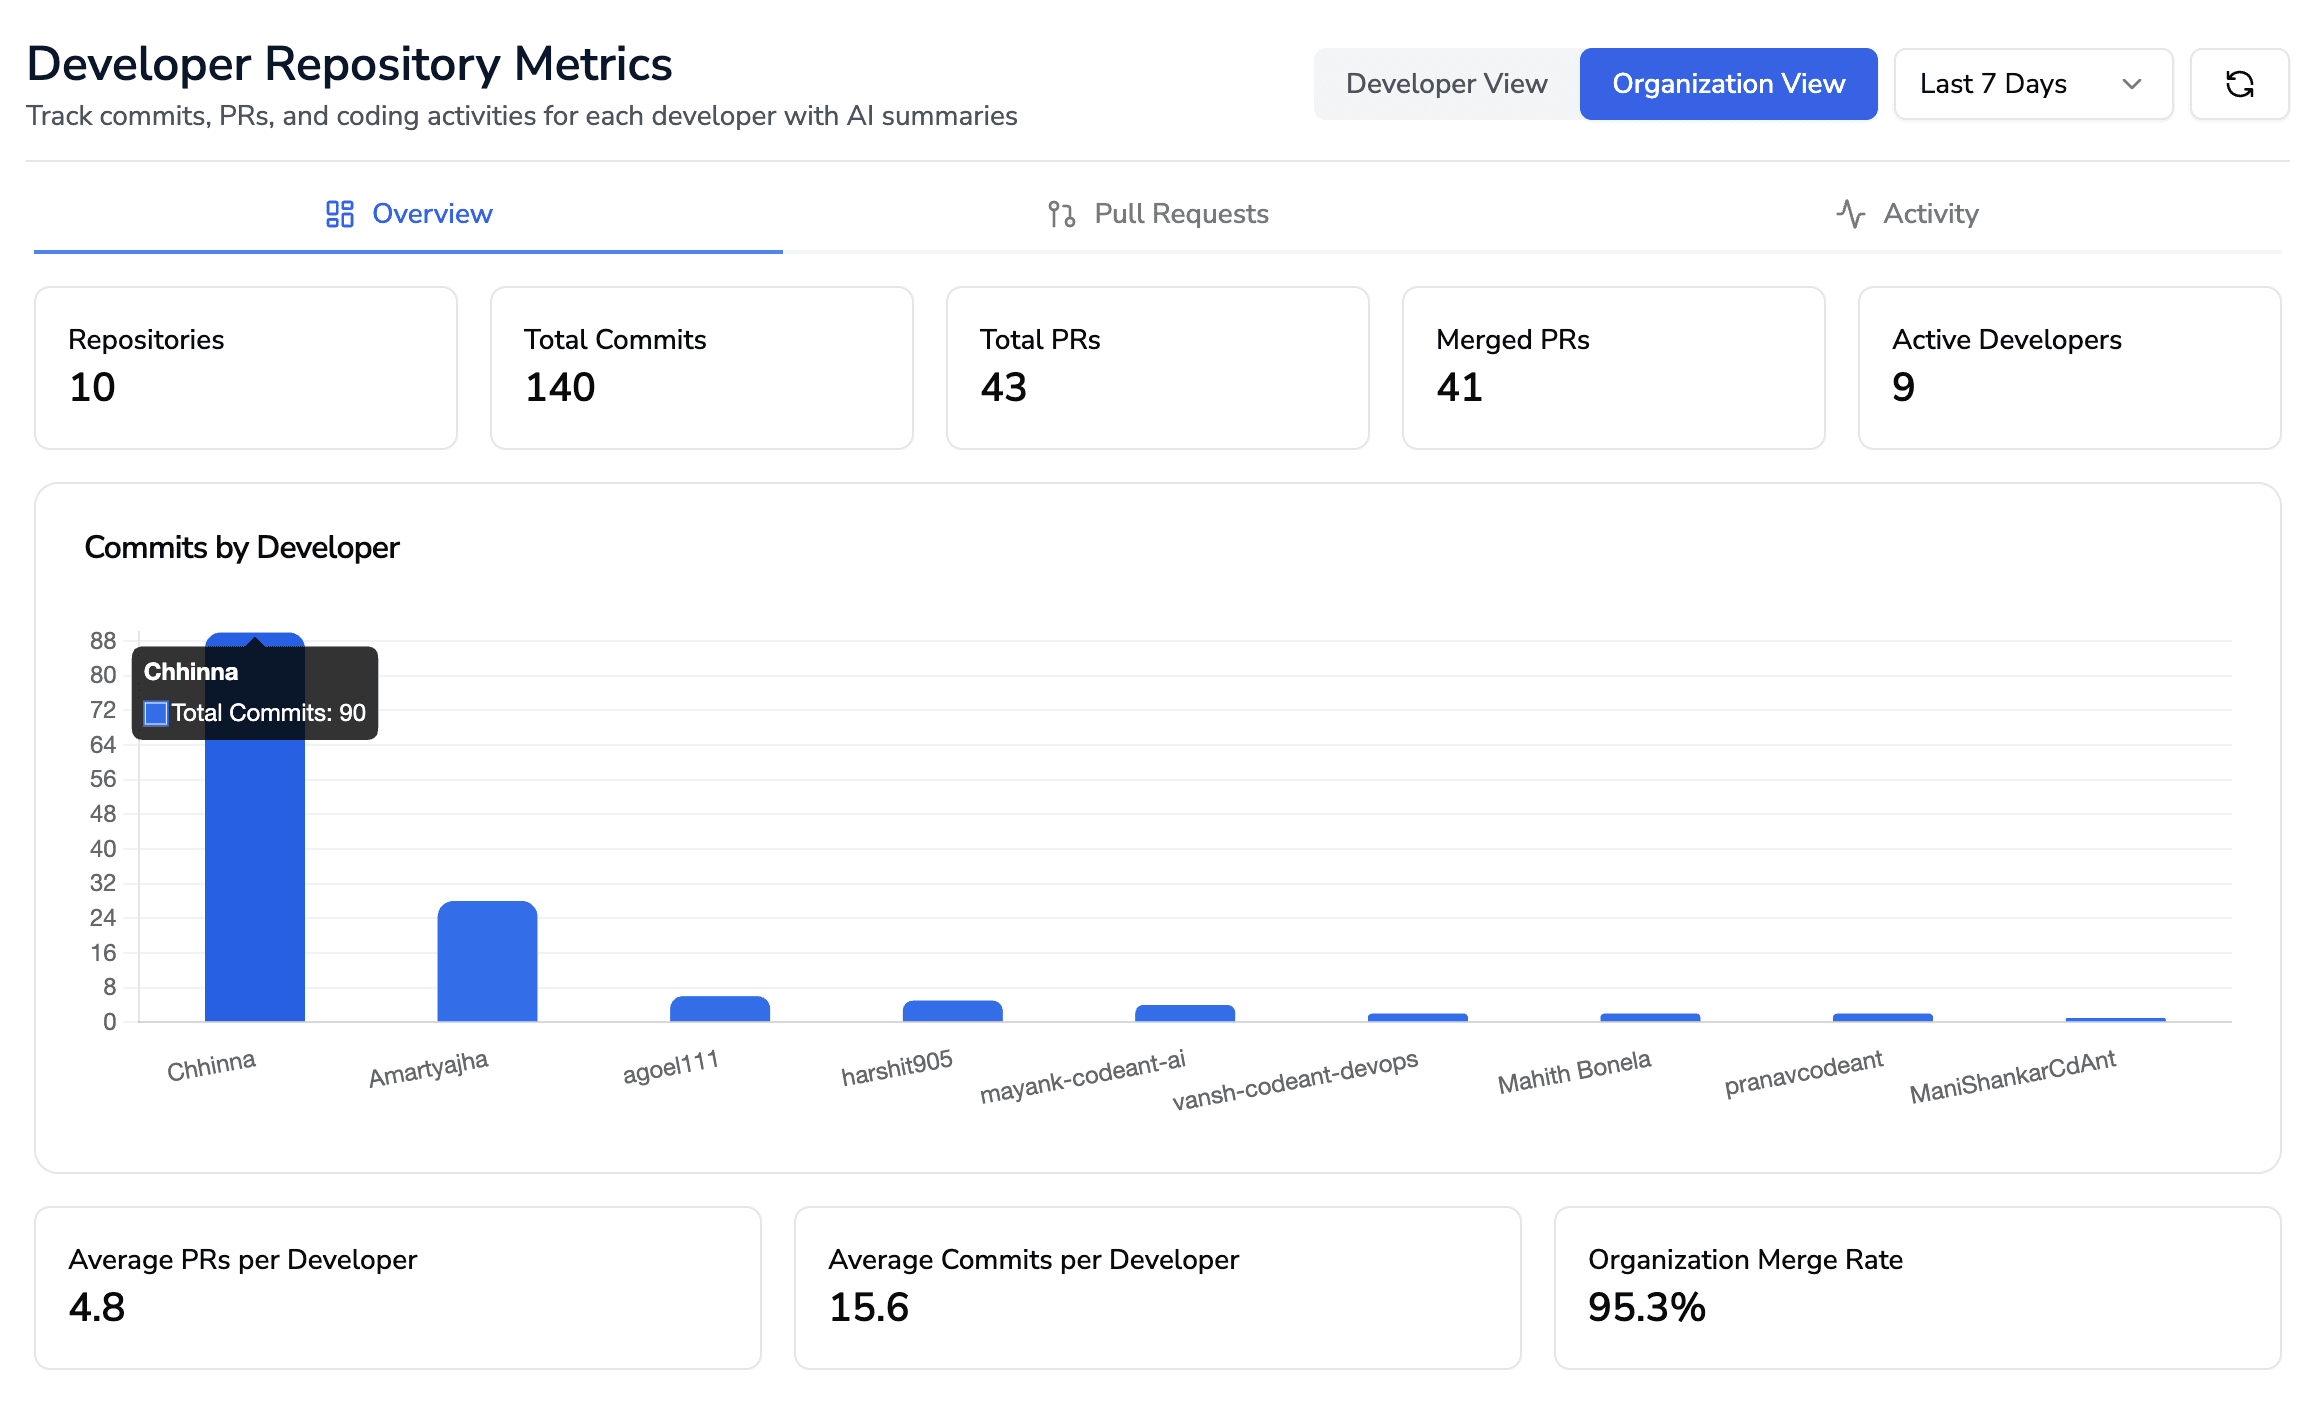
Task: Click the ManiShankarCdAnt axis label
Action: [2013, 1077]
